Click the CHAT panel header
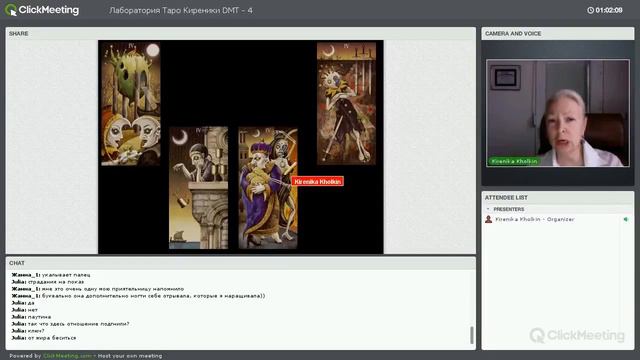This screenshot has height=360, width=640. point(241,263)
